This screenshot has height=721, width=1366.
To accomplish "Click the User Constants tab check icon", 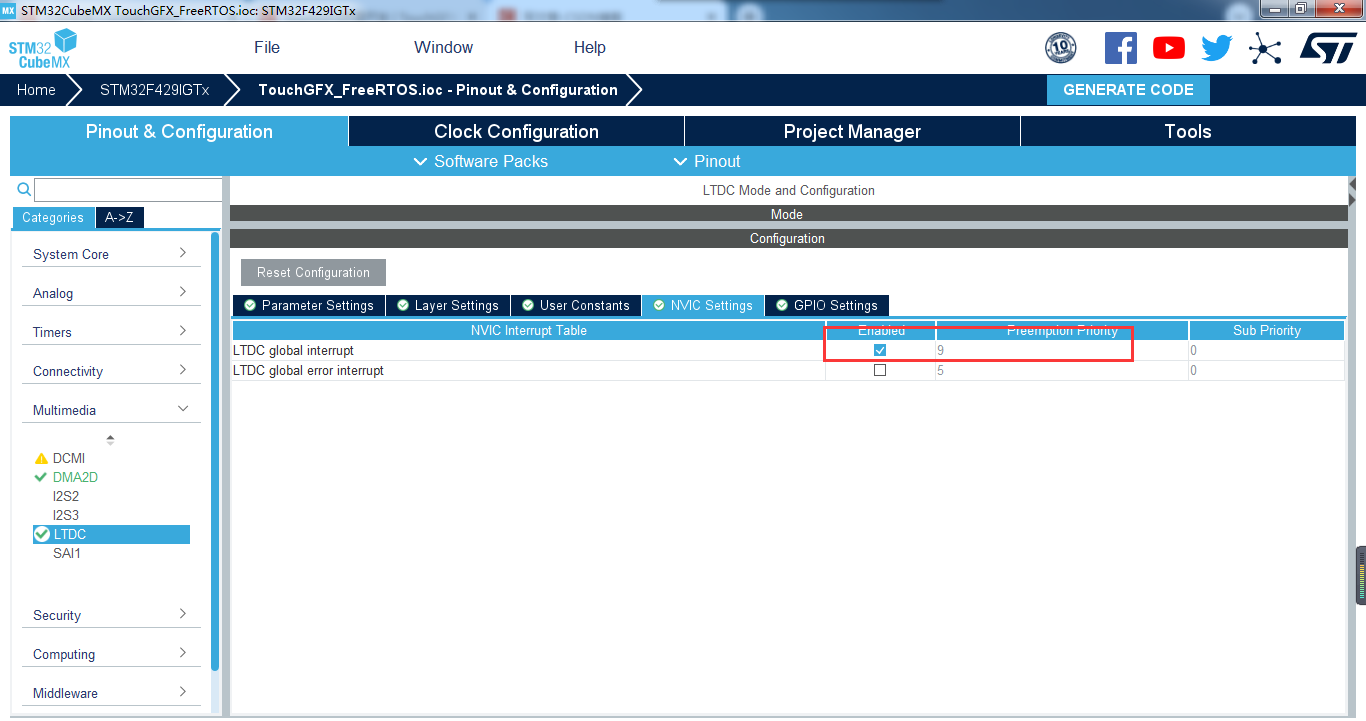I will pyautogui.click(x=528, y=305).
